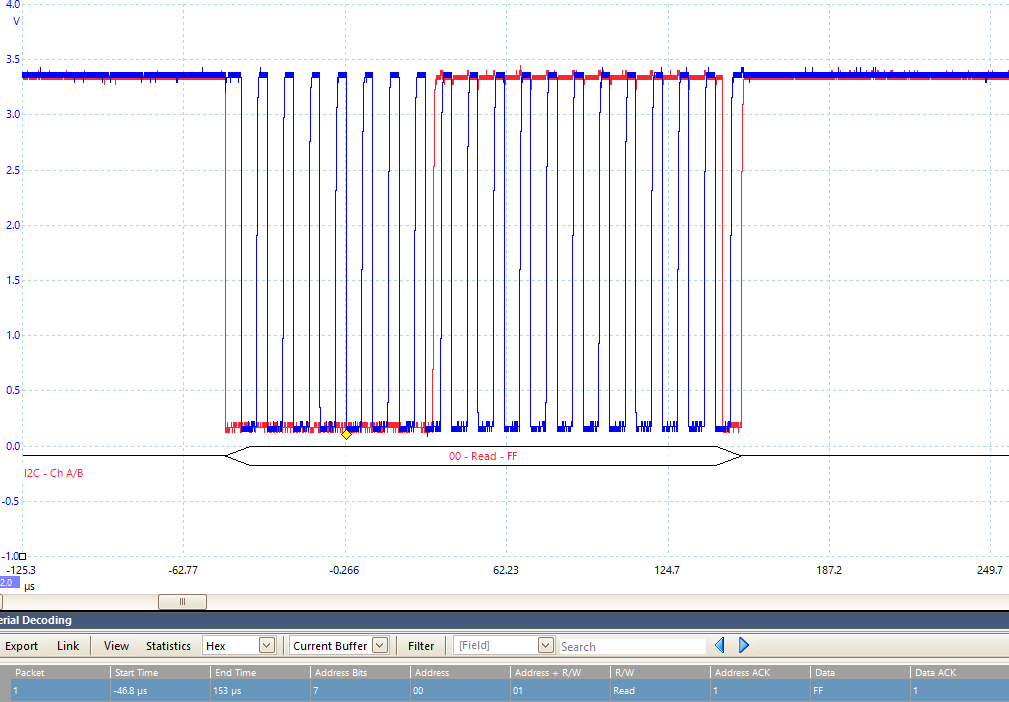Click the Link button
Image resolution: width=1009 pixels, height=702 pixels.
pos(68,646)
